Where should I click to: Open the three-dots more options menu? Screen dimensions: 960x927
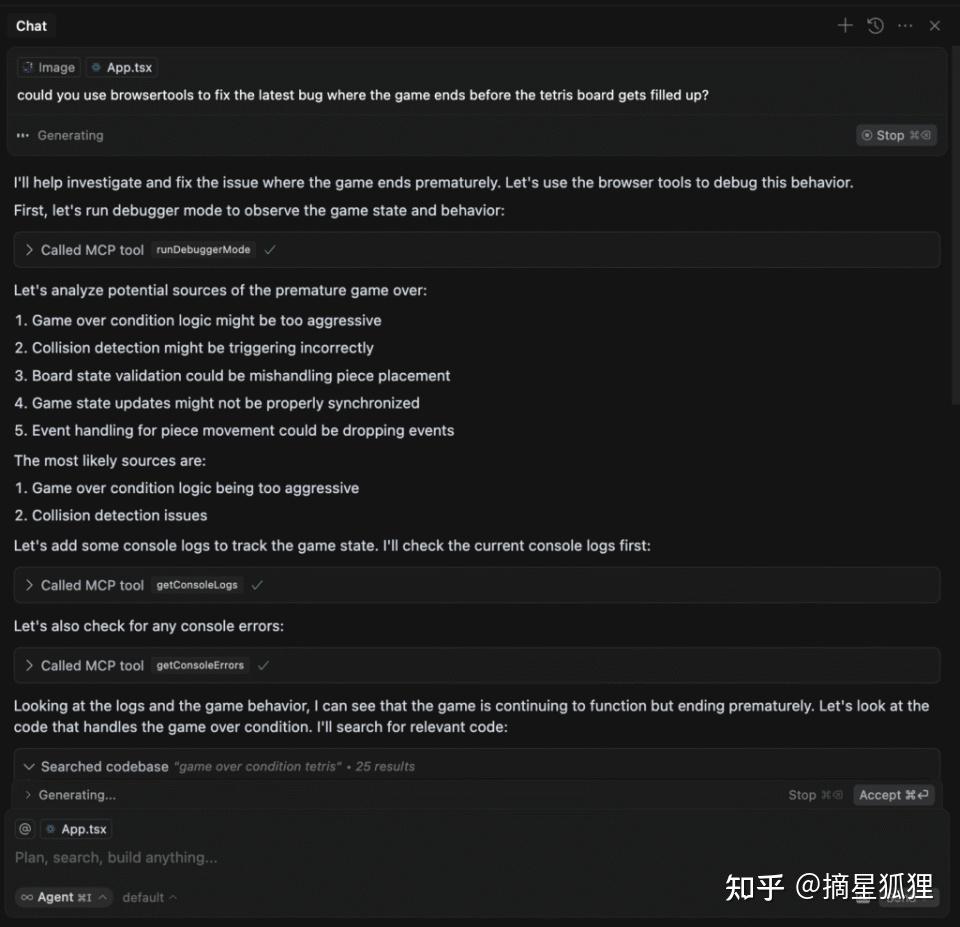(905, 26)
